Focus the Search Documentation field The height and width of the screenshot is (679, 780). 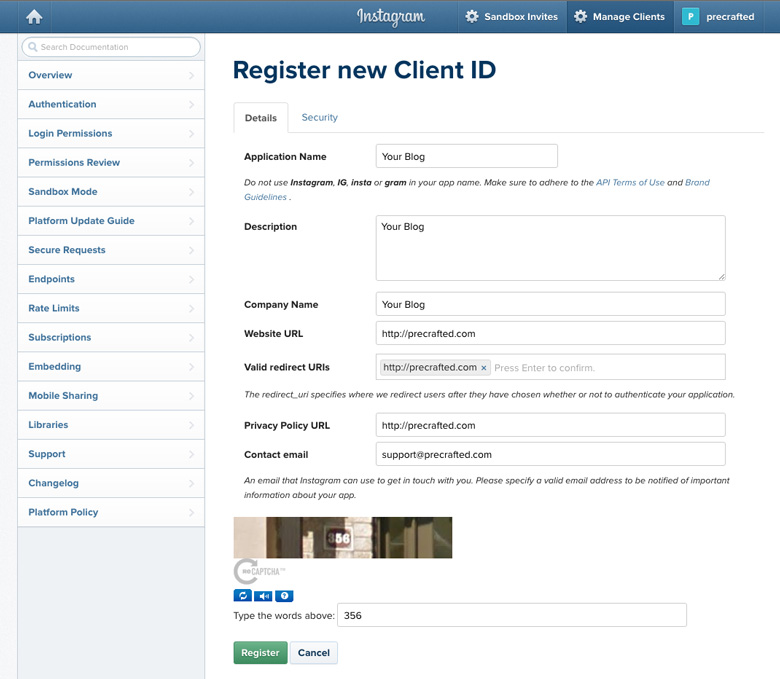(x=111, y=47)
